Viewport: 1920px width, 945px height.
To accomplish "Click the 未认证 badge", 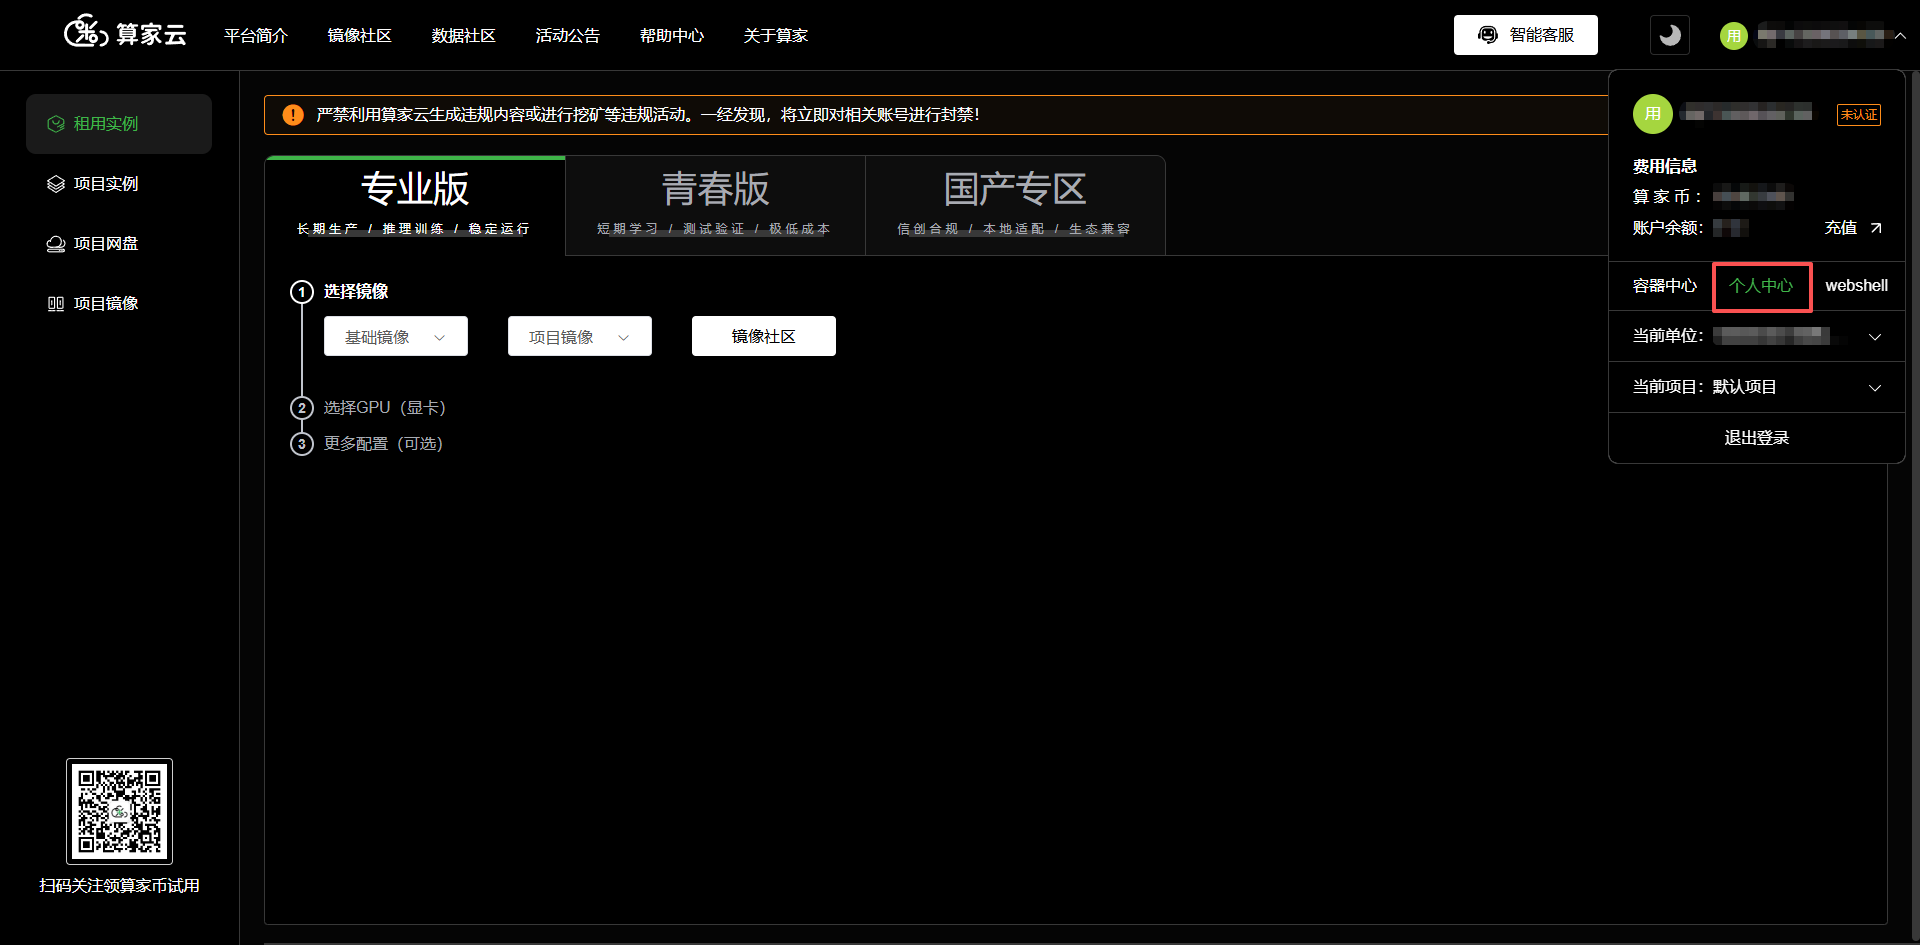I will point(1859,115).
